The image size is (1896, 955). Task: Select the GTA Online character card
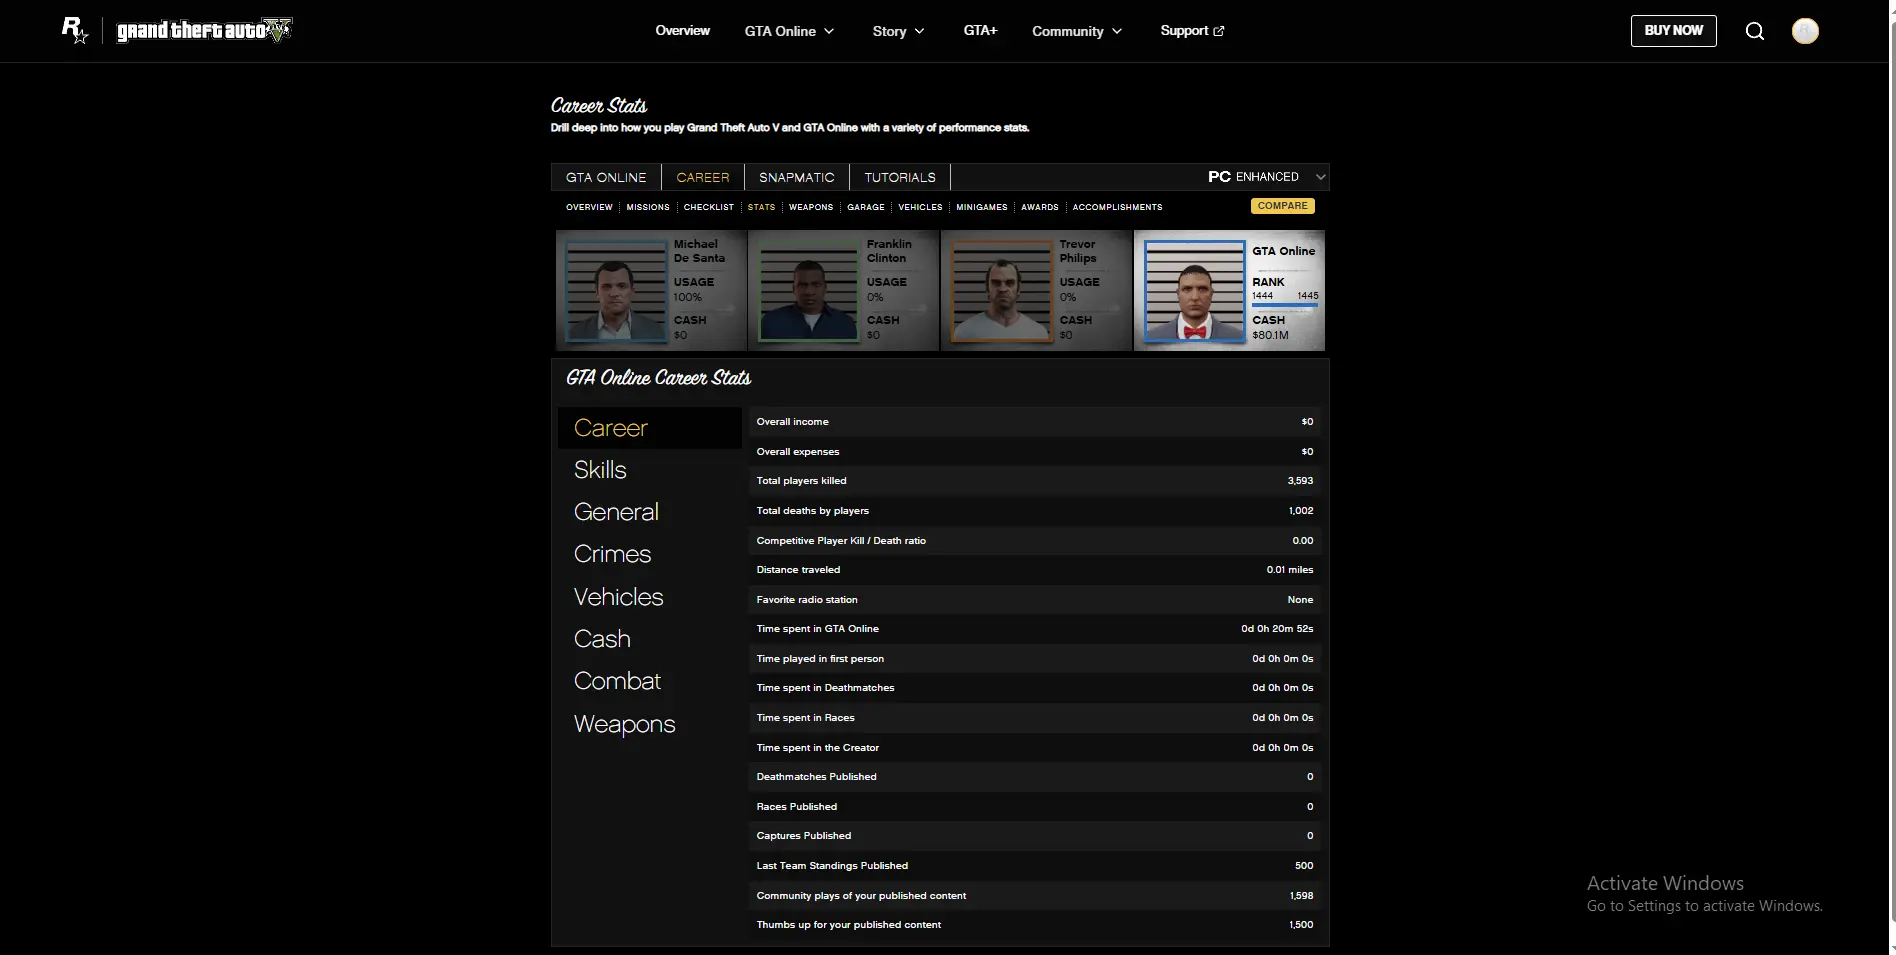click(x=1229, y=290)
